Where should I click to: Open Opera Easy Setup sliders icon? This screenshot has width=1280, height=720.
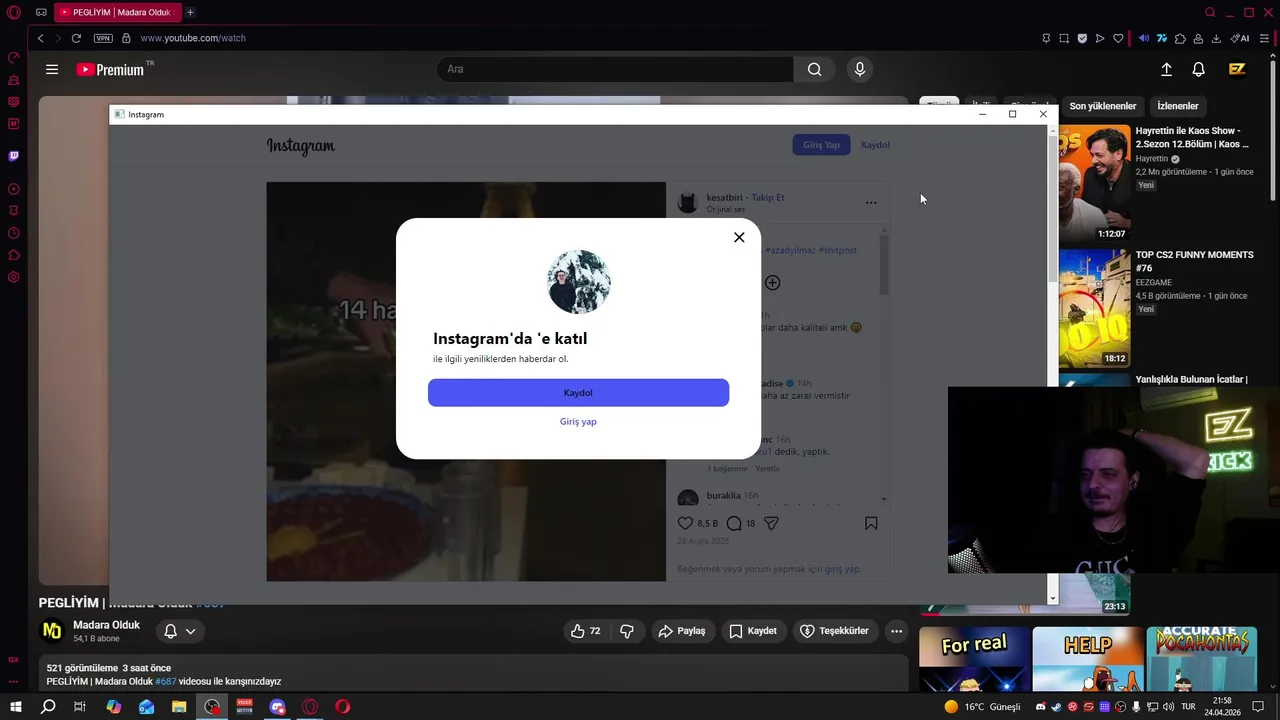click(1264, 38)
